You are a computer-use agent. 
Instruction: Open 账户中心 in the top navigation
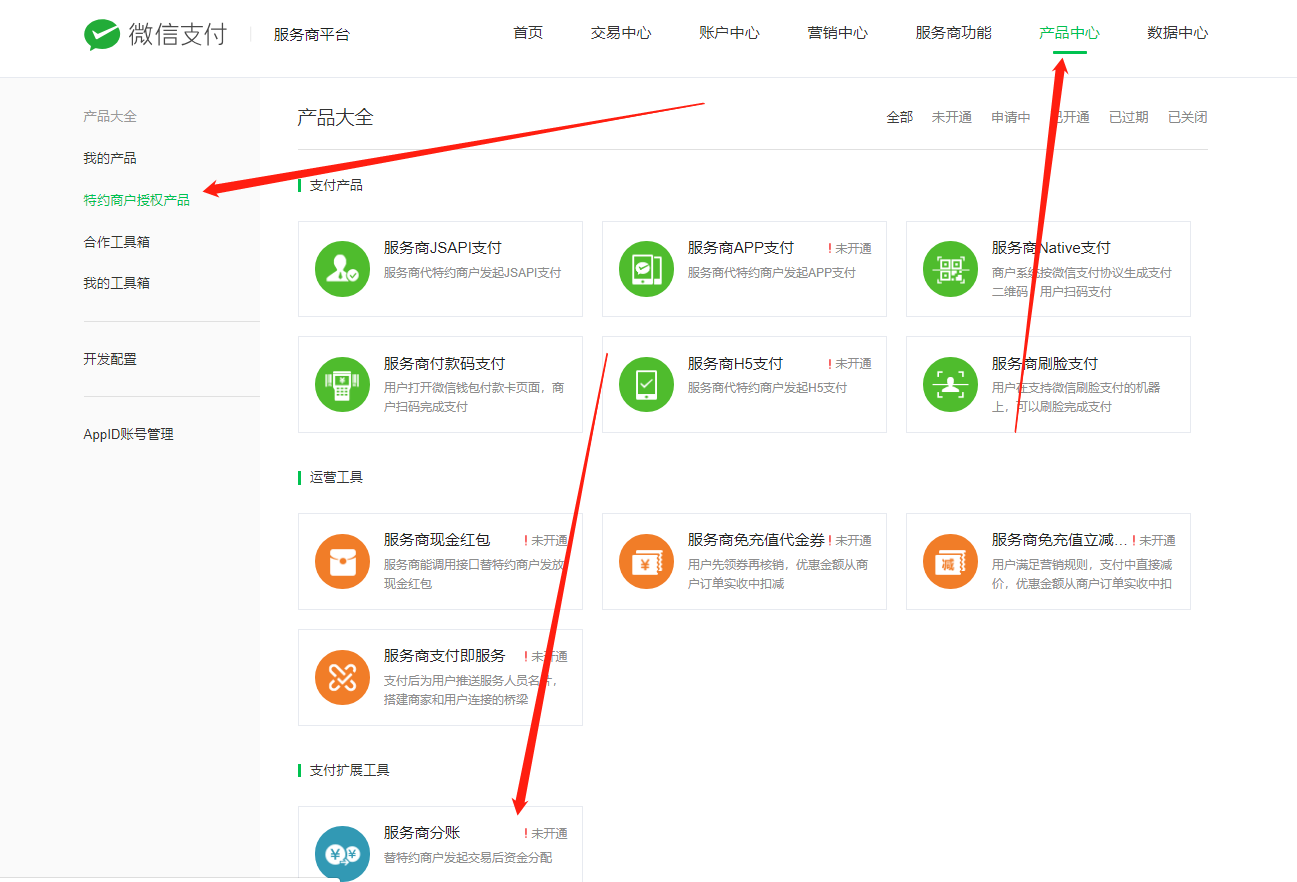coord(729,33)
